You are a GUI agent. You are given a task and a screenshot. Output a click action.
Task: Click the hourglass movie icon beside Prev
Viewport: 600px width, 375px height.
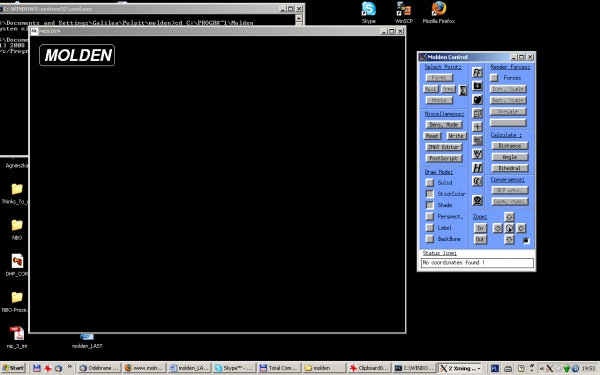coord(463,91)
